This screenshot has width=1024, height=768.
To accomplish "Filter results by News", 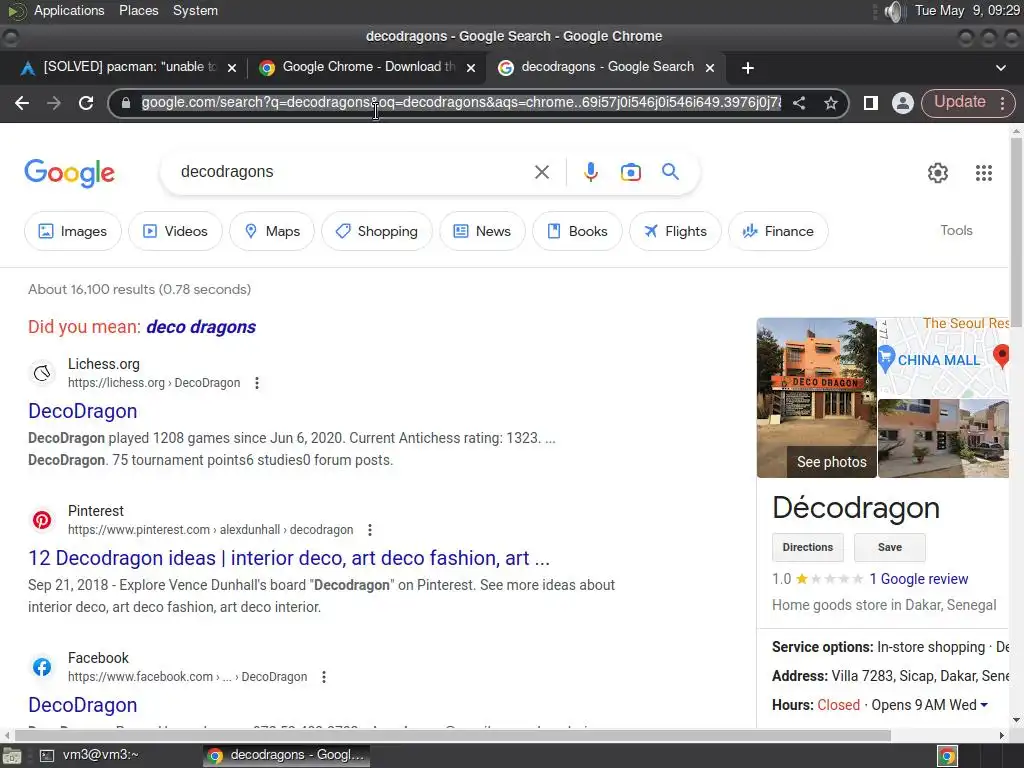I will [x=482, y=231].
